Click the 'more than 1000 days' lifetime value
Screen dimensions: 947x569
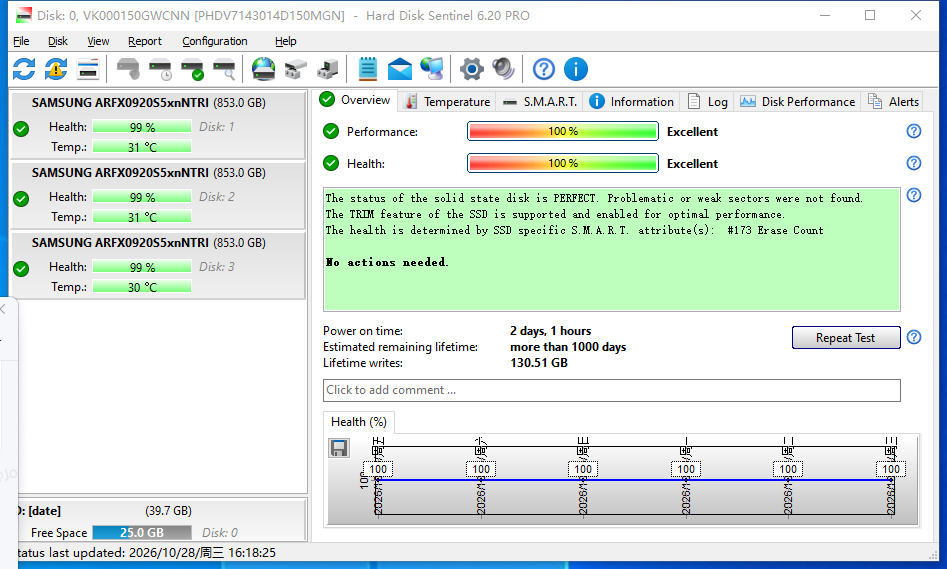[568, 347]
